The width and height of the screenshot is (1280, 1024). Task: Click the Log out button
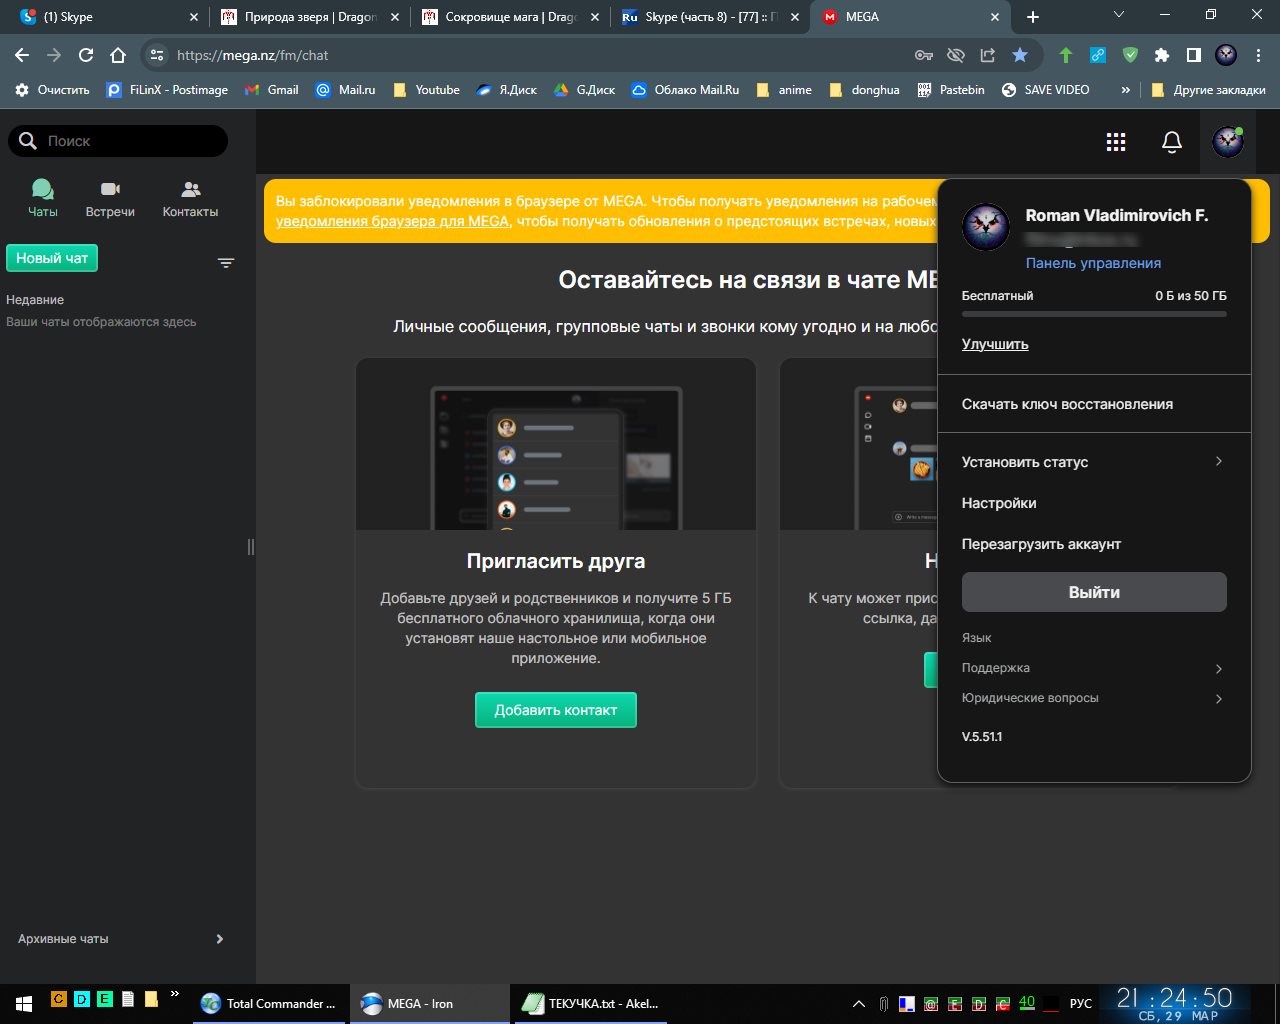point(1094,592)
